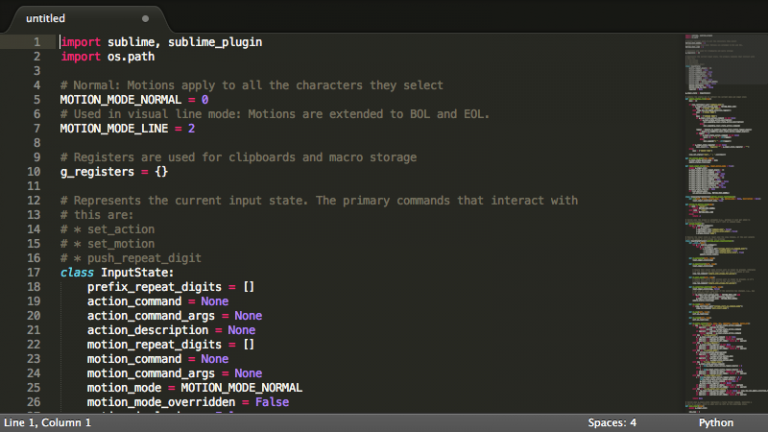Click line number 10 in the gutter
This screenshot has width=768, height=432.
33,172
